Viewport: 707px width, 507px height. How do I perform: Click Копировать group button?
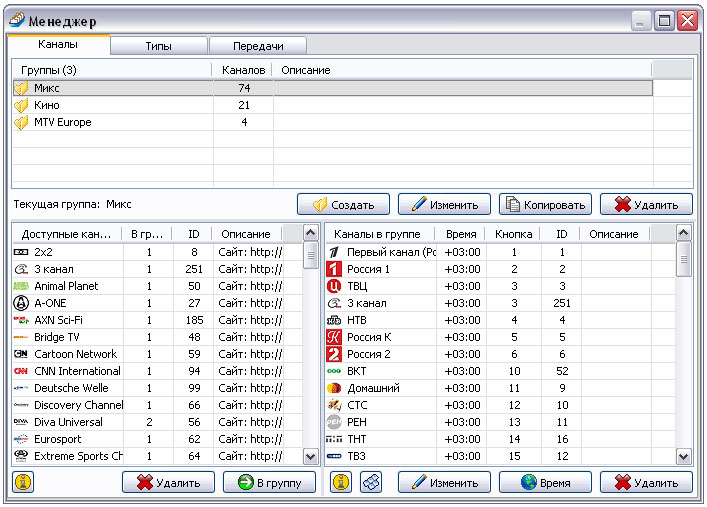point(546,204)
